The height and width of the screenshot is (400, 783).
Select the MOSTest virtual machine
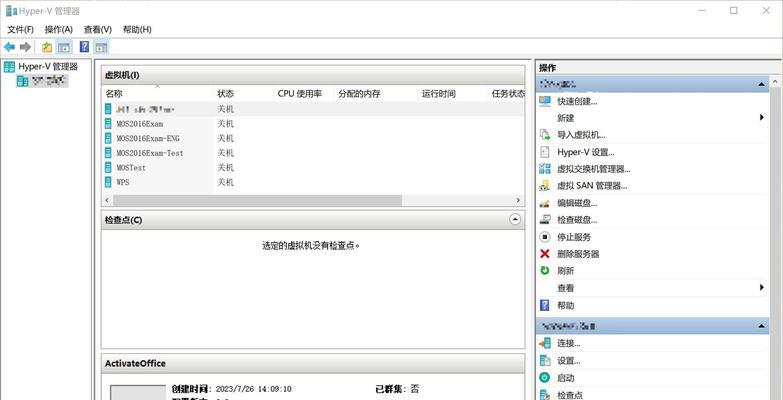(x=313, y=168)
